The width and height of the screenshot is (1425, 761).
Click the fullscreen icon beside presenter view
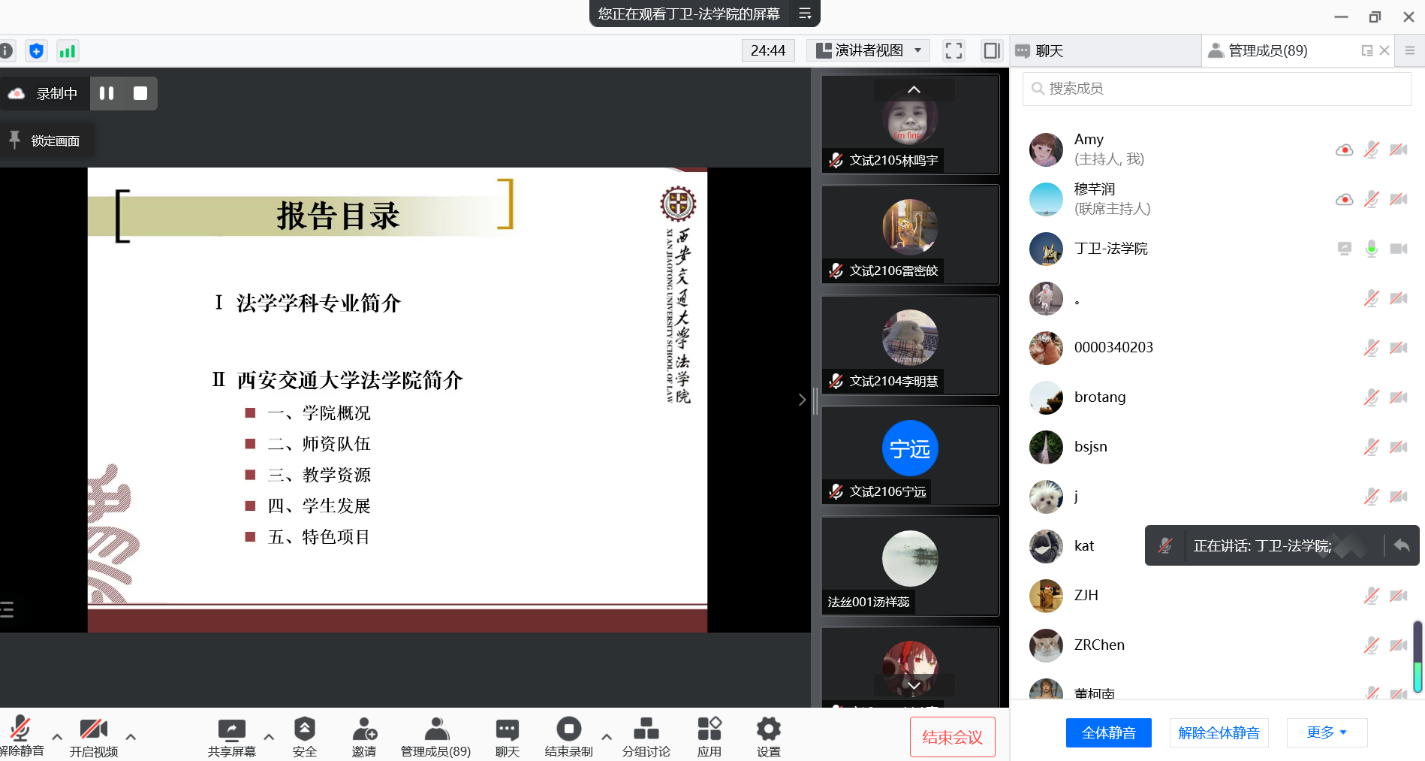[x=954, y=50]
